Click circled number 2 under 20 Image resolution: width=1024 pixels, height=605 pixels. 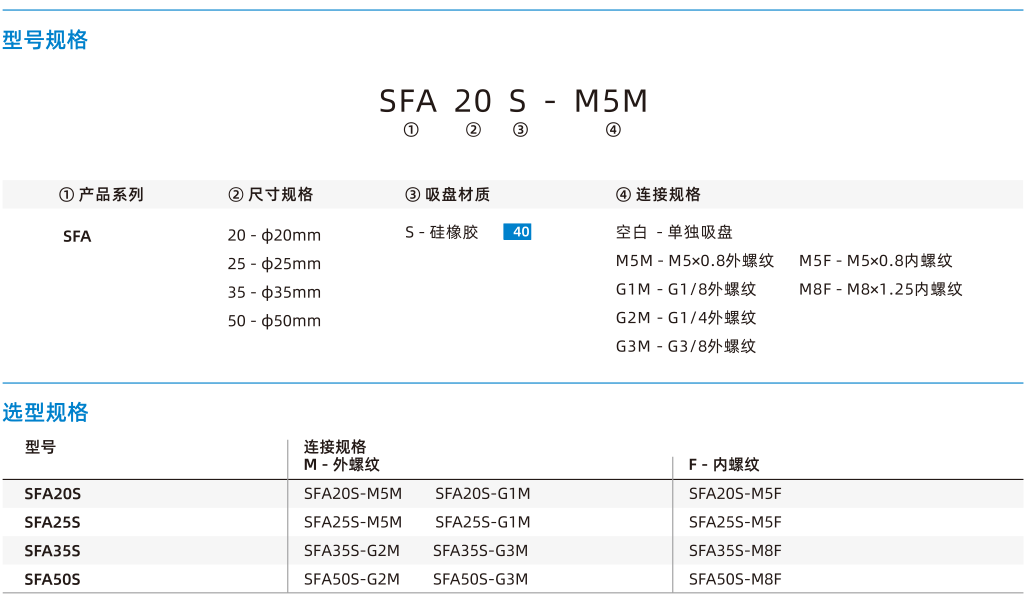point(473,130)
